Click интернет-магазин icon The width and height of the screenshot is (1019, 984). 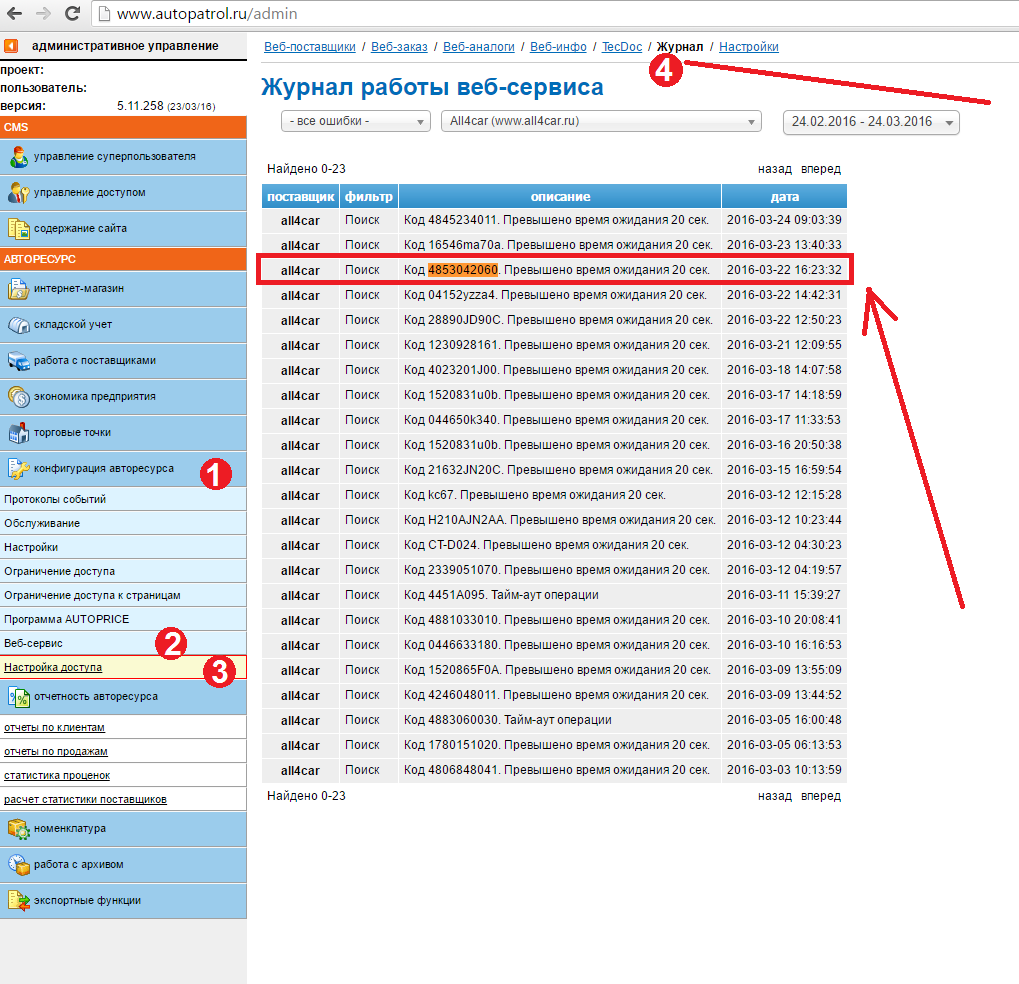coord(18,288)
